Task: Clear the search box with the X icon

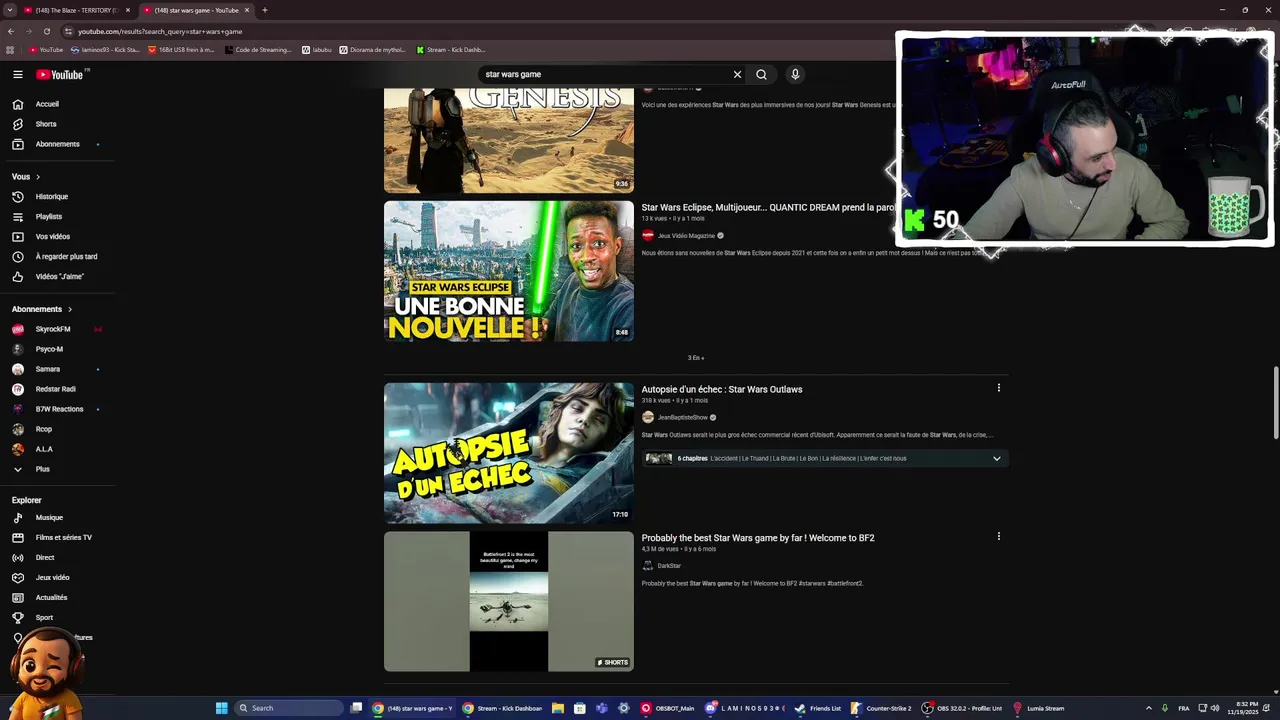Action: [737, 74]
